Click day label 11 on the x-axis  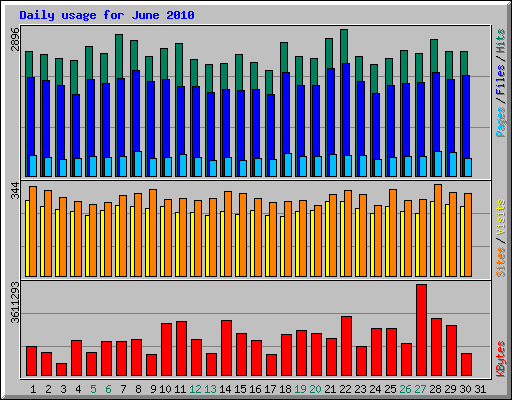pos(180,389)
